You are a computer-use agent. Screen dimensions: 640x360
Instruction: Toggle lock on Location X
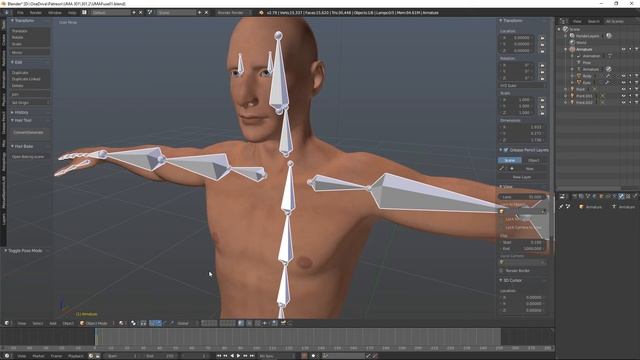click(x=542, y=38)
